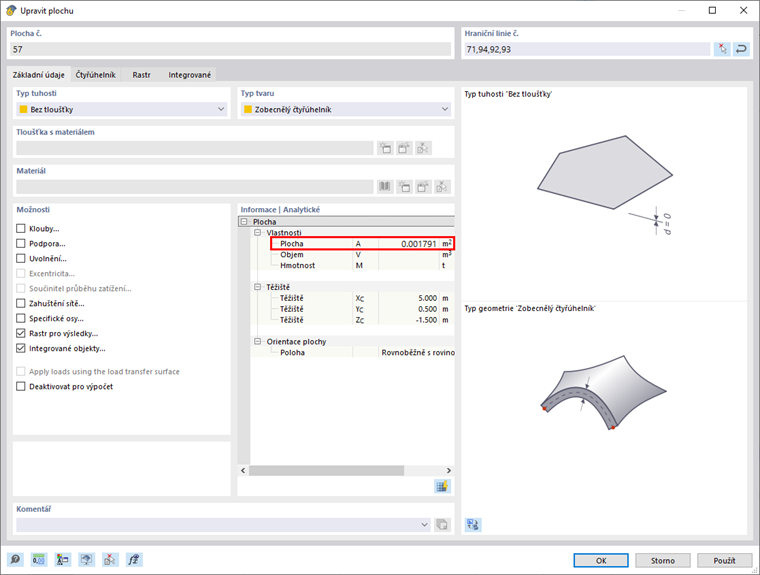Switch to the Čtyřúhelník tab
This screenshot has width=760, height=575.
pos(95,75)
